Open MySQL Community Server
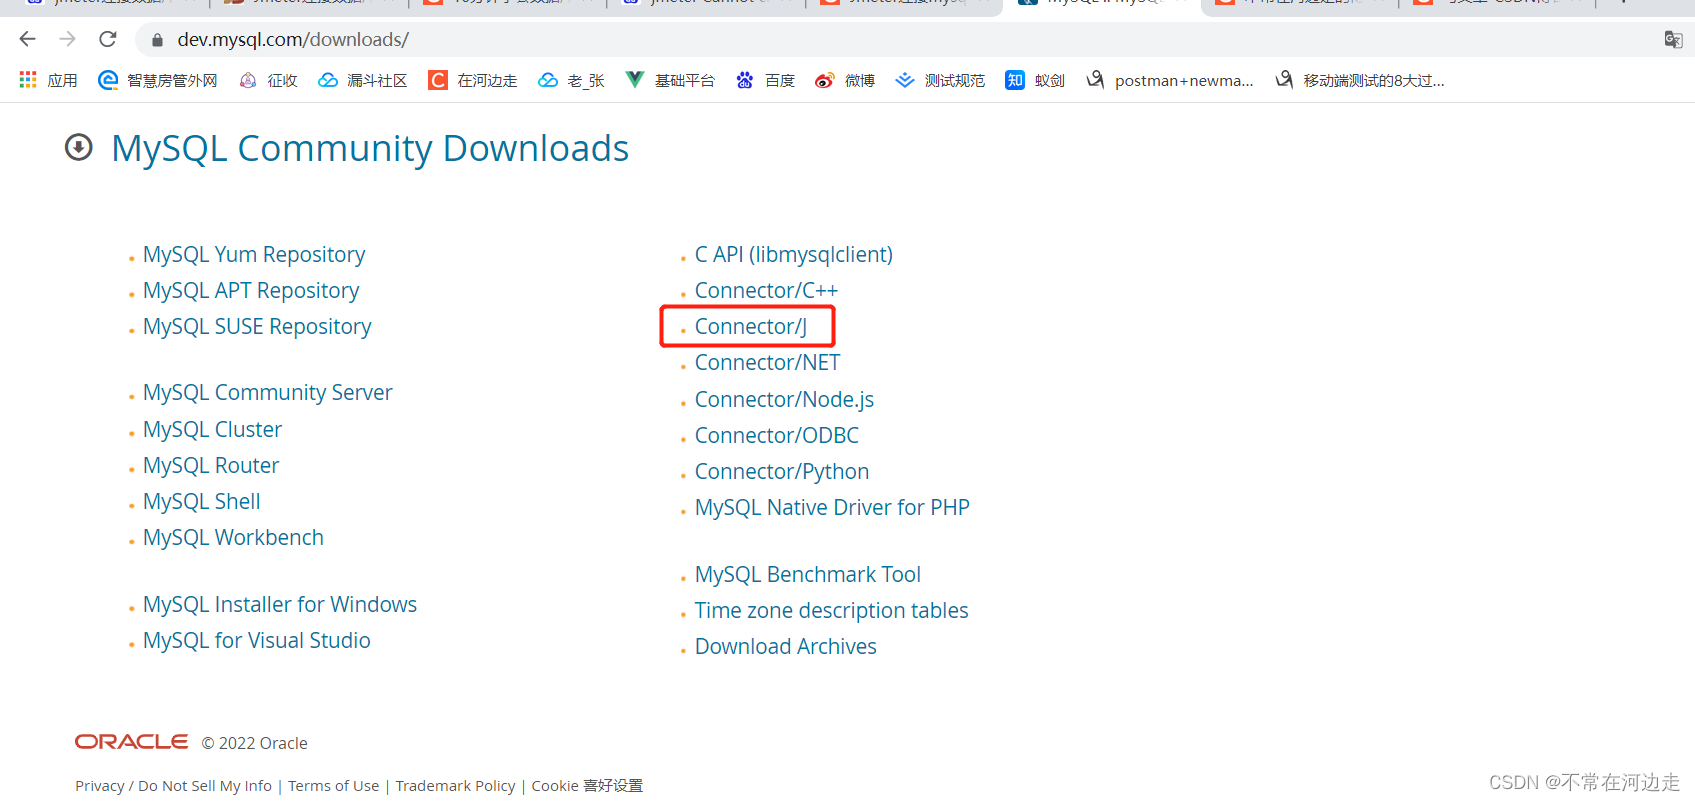This screenshot has width=1695, height=801. point(267,392)
